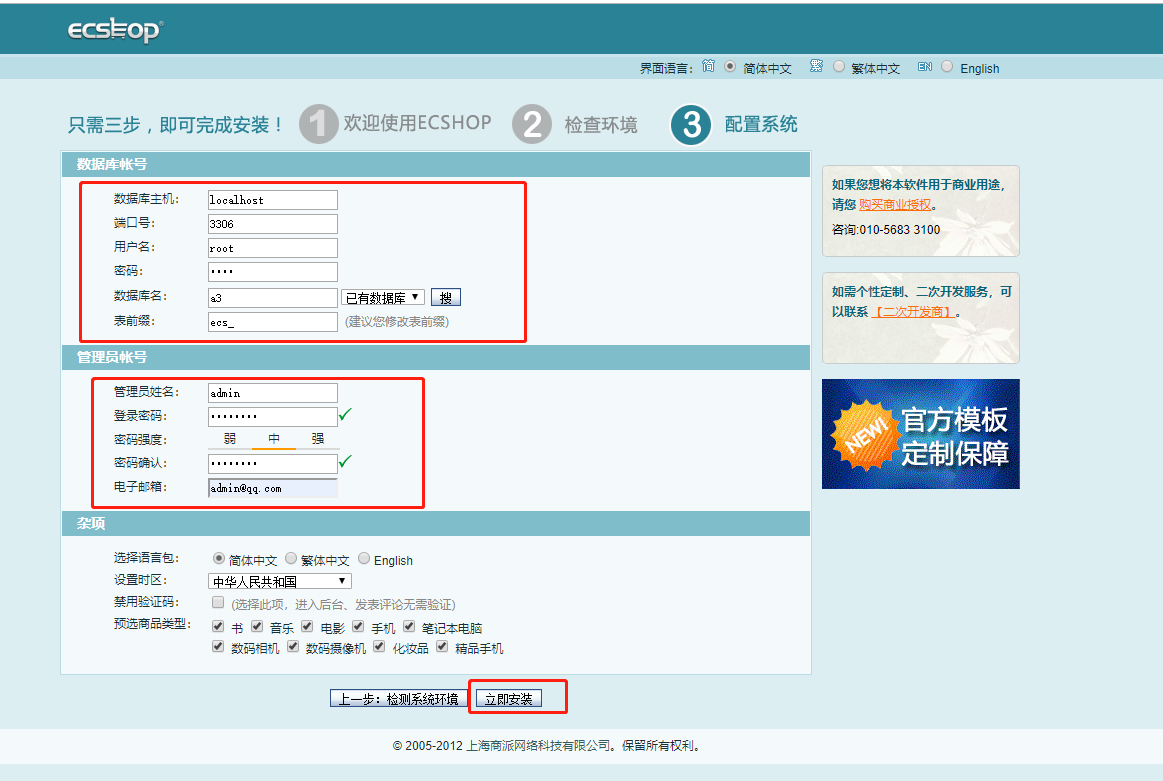Click the 端口号 3306 field
Screen dimensions: 1163x781
(x=273, y=223)
